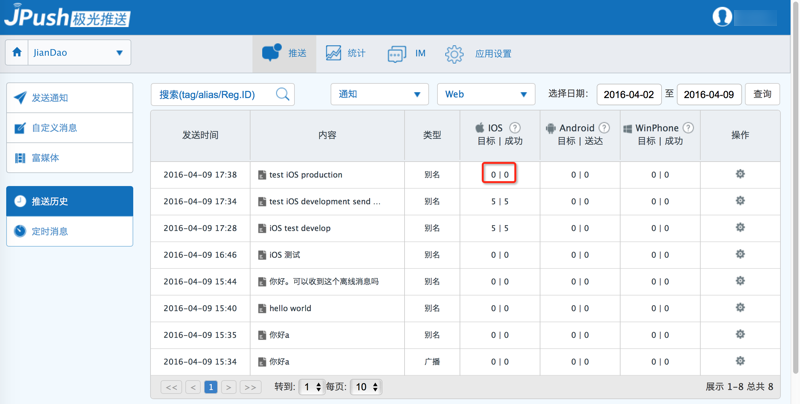Viewport: 800px width, 404px height.
Task: Edit the end date 2016-04-09
Action: pos(709,94)
